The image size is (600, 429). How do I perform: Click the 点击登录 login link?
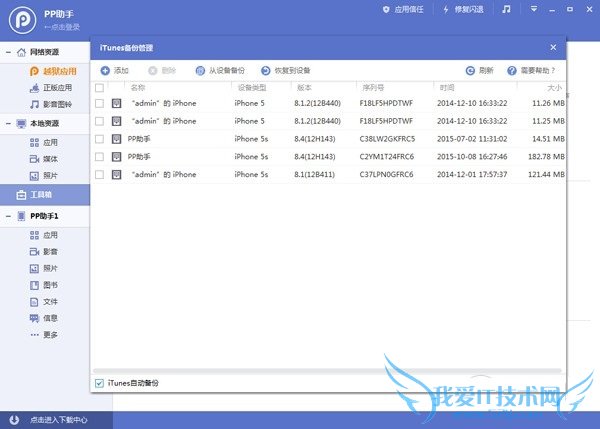(x=62, y=27)
